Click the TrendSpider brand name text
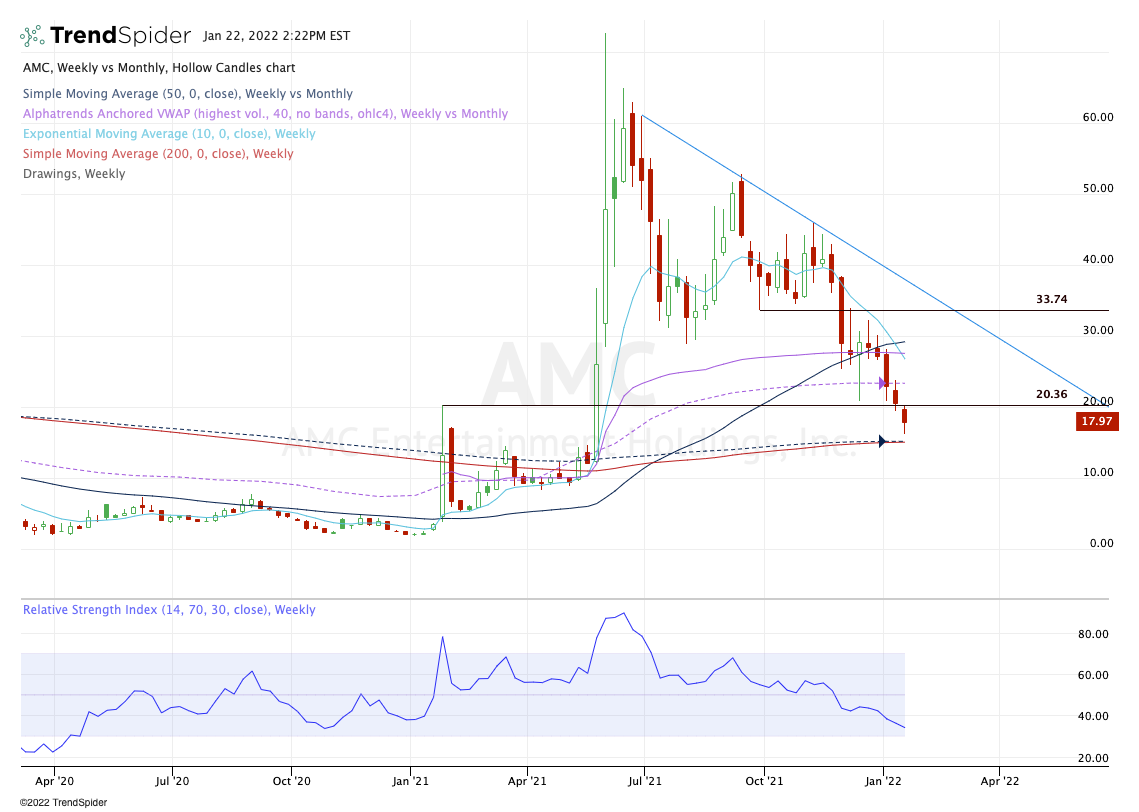This screenshot has width=1139, height=812. (121, 36)
